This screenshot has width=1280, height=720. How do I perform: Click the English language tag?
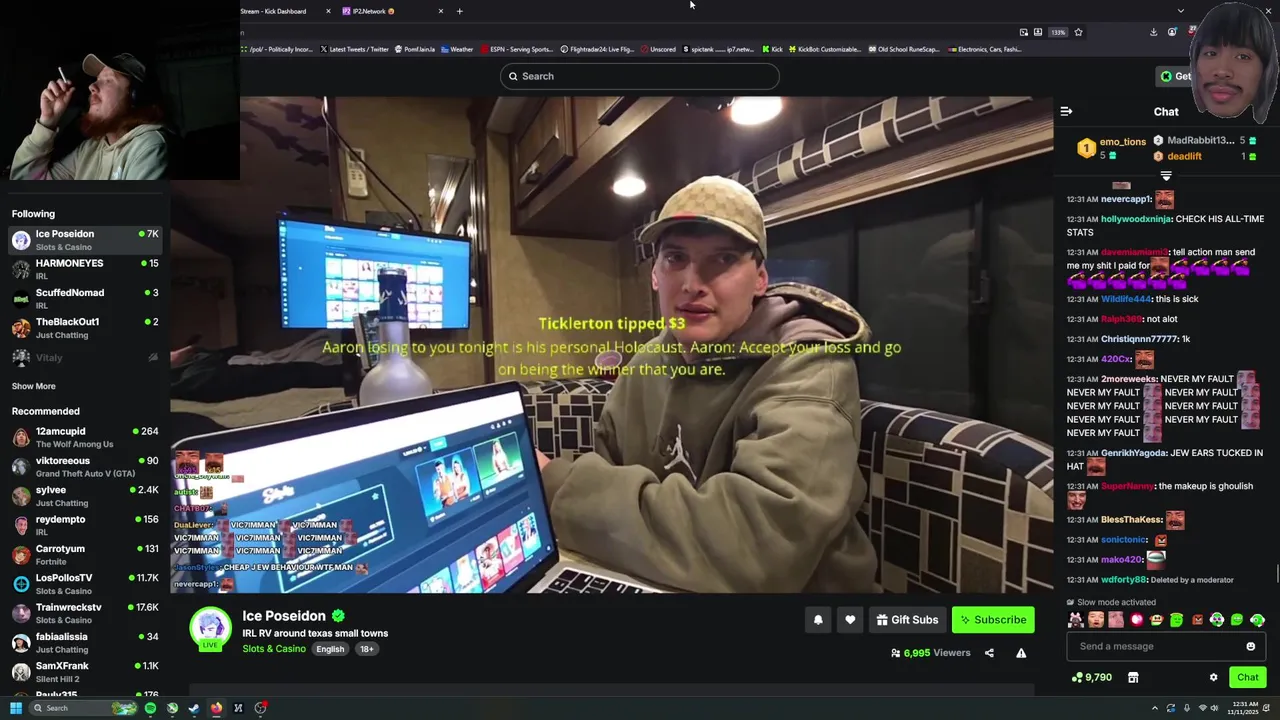(x=330, y=649)
